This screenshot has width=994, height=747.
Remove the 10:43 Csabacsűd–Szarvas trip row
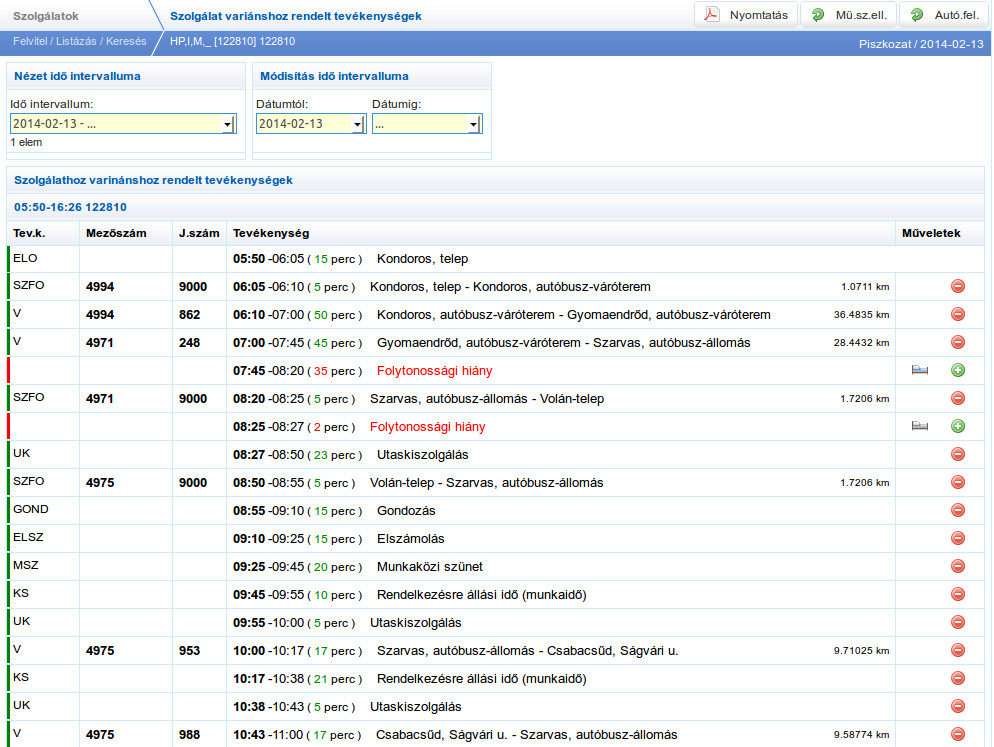click(x=958, y=734)
